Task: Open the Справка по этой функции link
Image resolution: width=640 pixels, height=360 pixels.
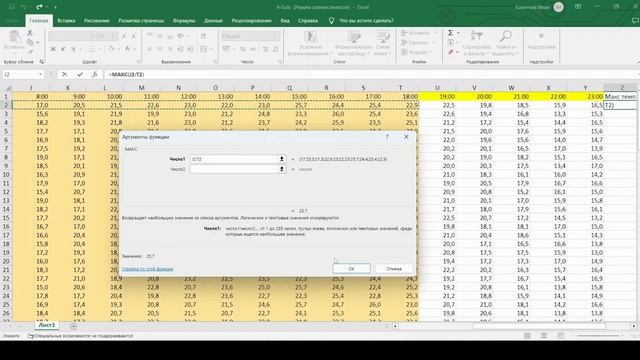Action: point(147,269)
